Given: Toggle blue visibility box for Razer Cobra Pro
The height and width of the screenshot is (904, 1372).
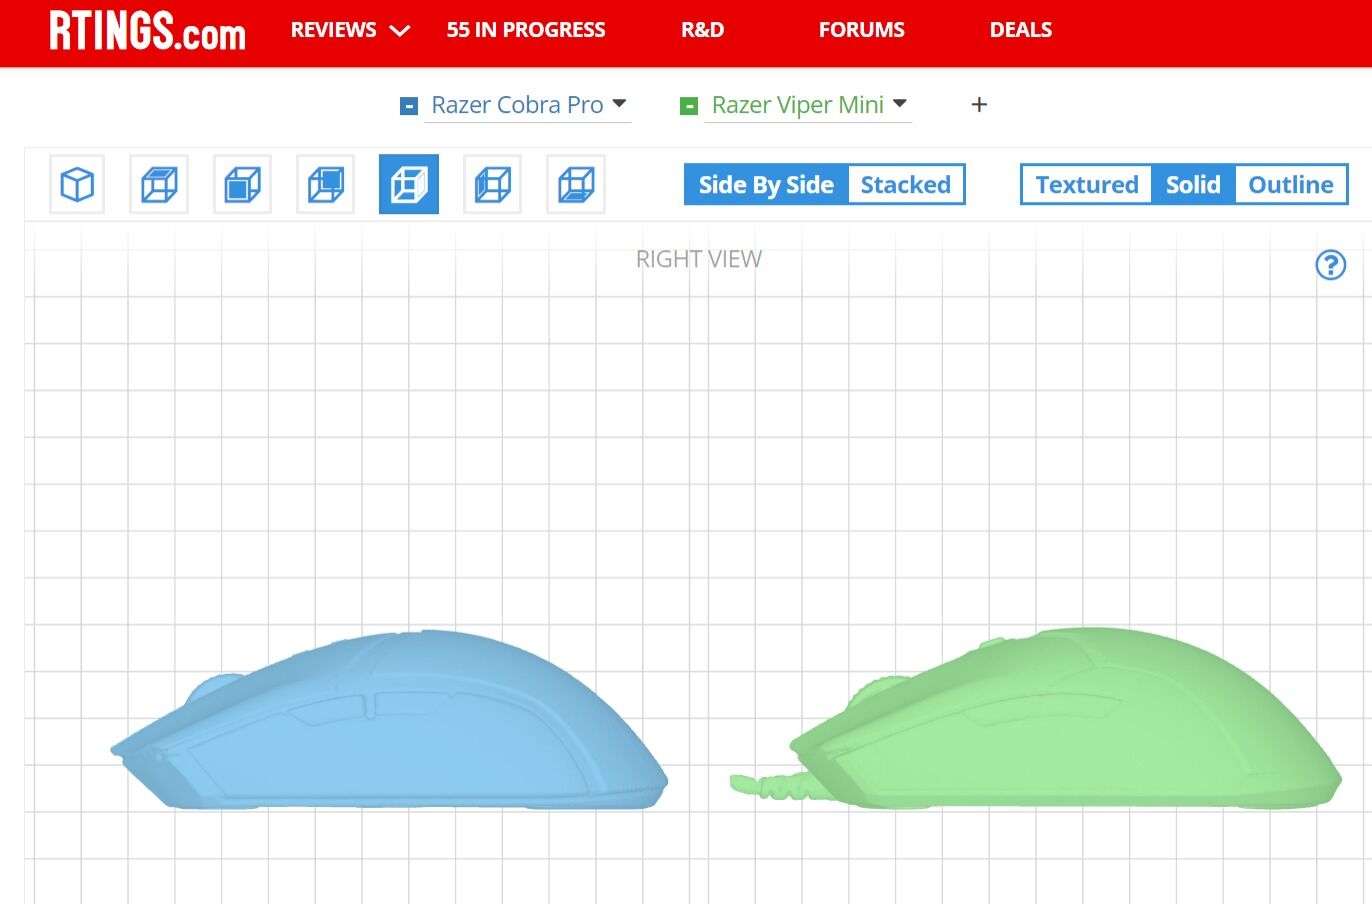Looking at the screenshot, I should [x=408, y=106].
